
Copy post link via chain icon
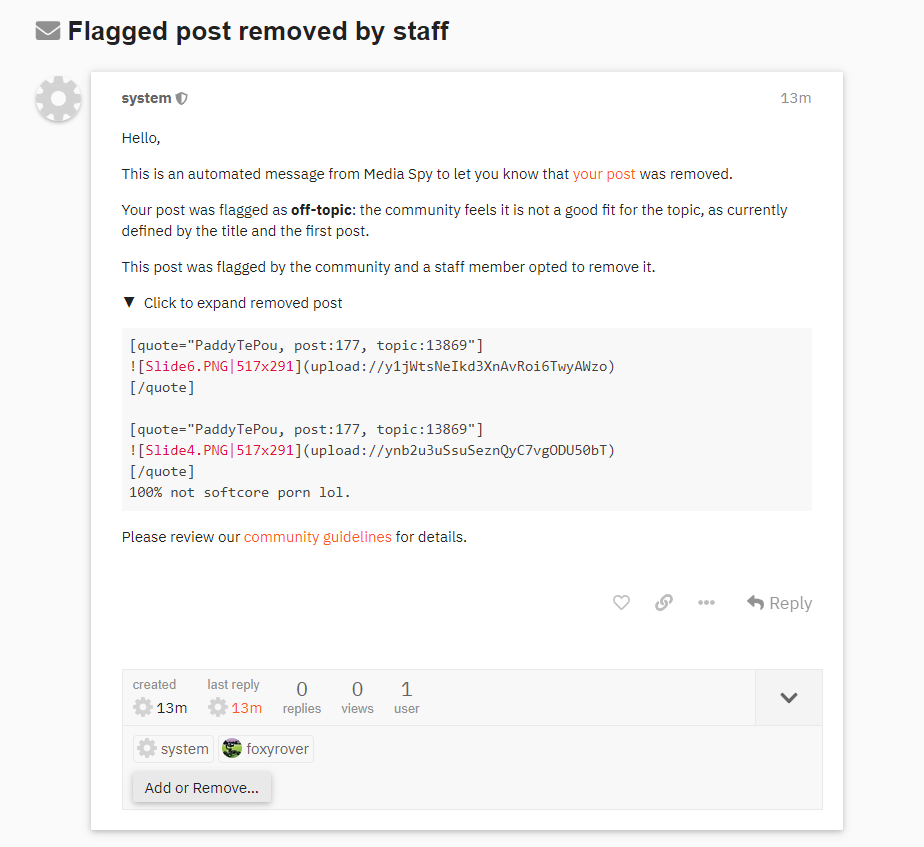click(x=664, y=603)
